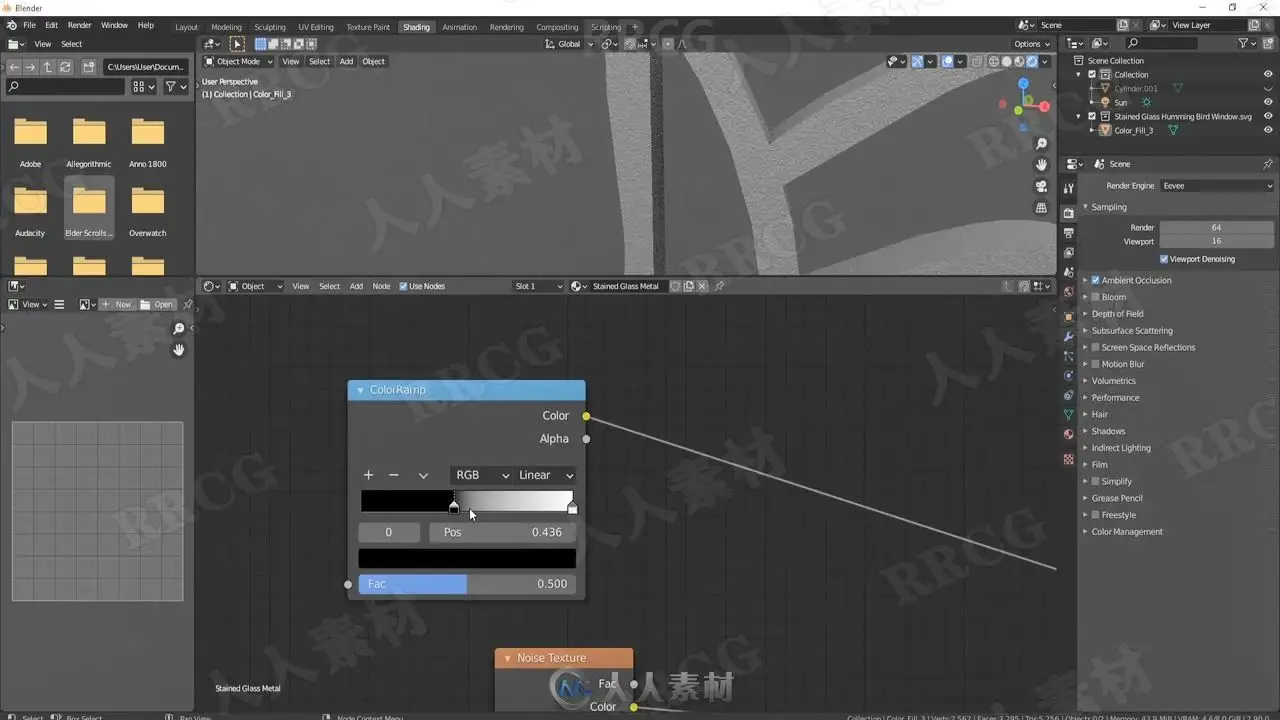
Task: Hide the Sun object with eye icon
Action: click(x=1268, y=102)
